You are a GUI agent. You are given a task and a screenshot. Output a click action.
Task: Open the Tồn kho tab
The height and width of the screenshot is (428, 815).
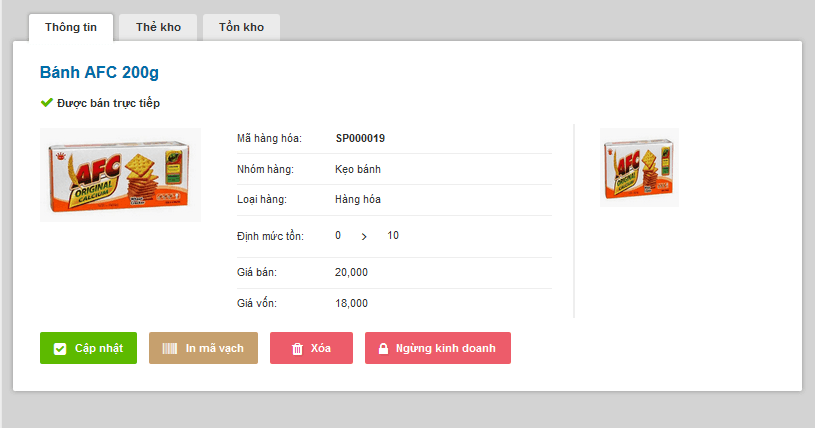241,27
